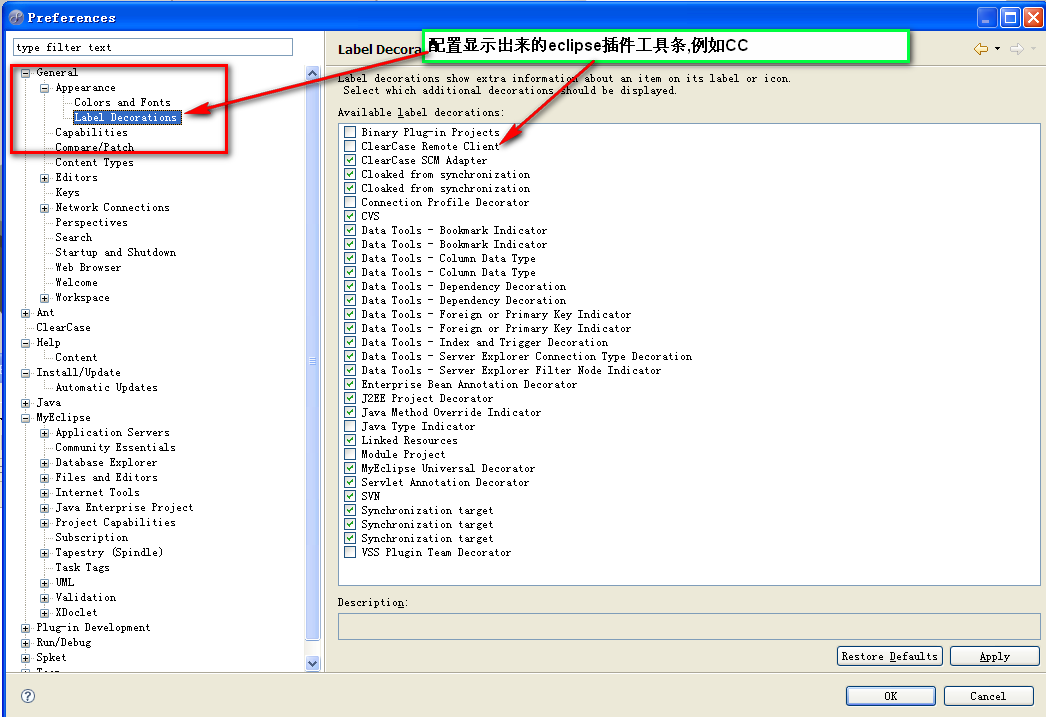
Task: Expand the XDoclet node
Action: coord(45,613)
